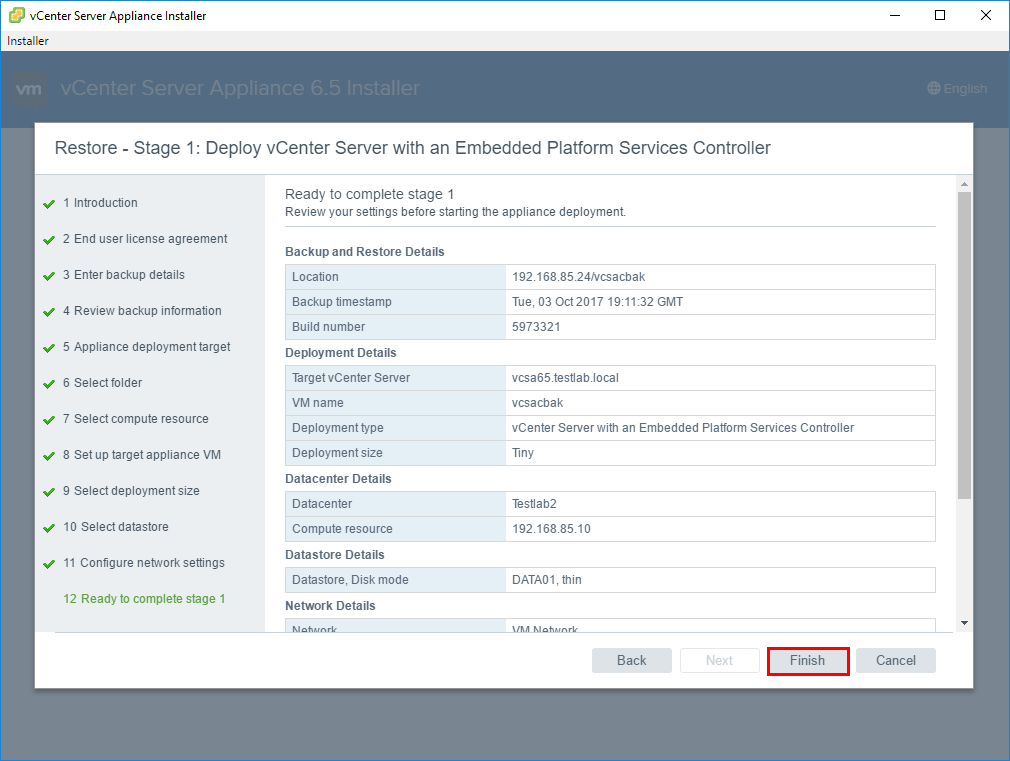Go to step 4 Review backup information
The height and width of the screenshot is (761, 1010).
coord(142,311)
